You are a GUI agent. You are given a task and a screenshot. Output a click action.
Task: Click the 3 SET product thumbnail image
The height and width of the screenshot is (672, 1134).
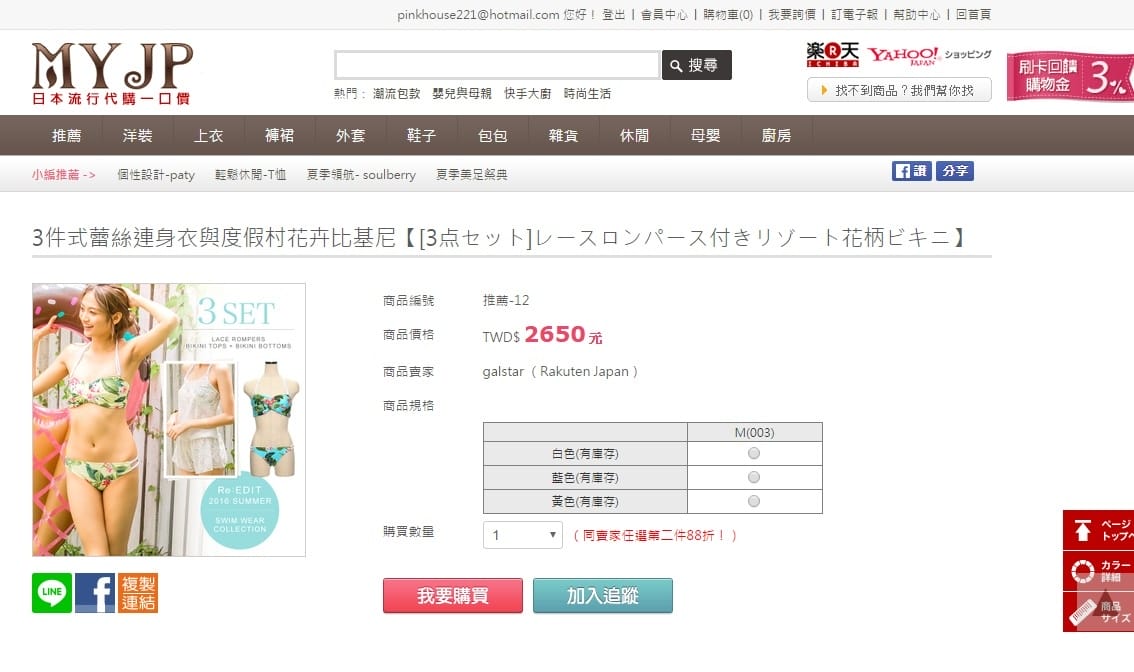(x=169, y=420)
